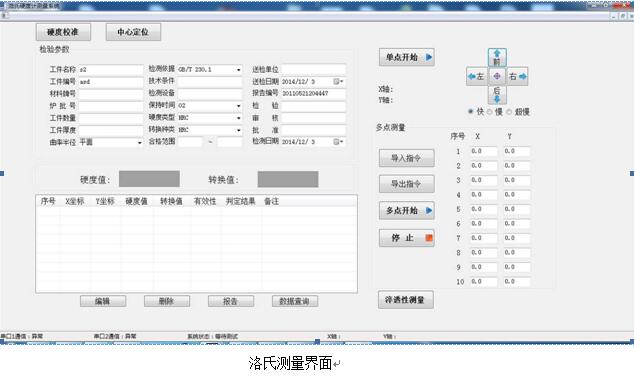Viewport: 634px width, 376px height.
Task: Start multi-point measurement 多点开始
Action: (407, 210)
